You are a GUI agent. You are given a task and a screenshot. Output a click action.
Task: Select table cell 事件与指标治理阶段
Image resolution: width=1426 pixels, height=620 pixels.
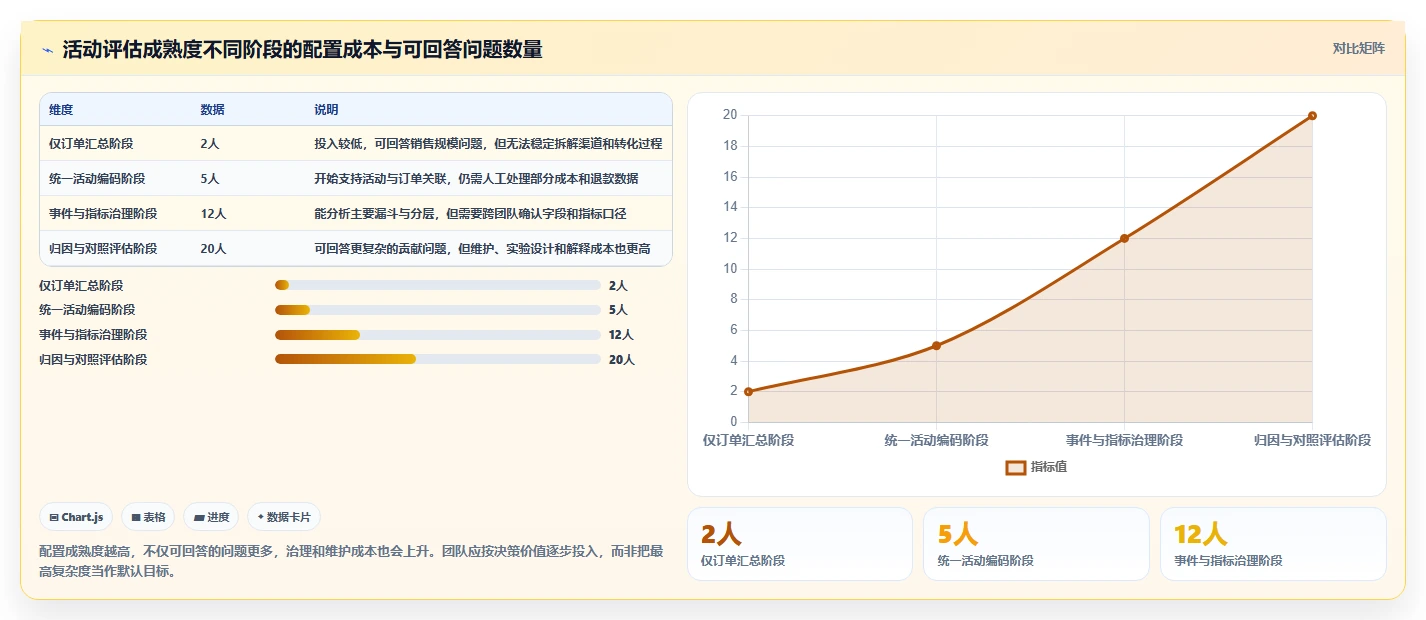point(103,214)
